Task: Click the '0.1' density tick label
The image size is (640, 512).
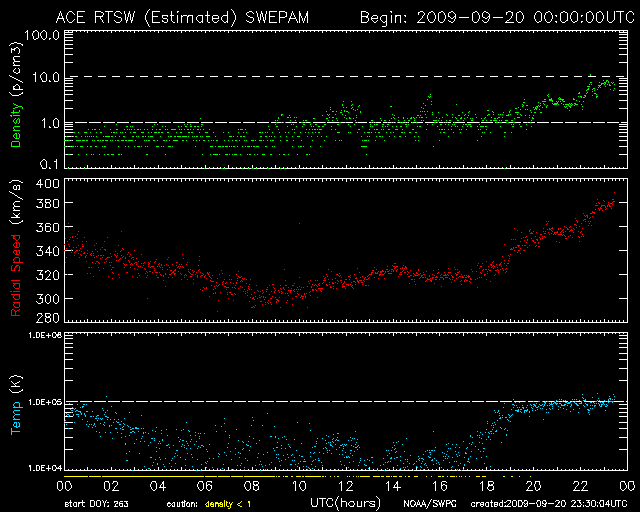Action: [x=49, y=164]
